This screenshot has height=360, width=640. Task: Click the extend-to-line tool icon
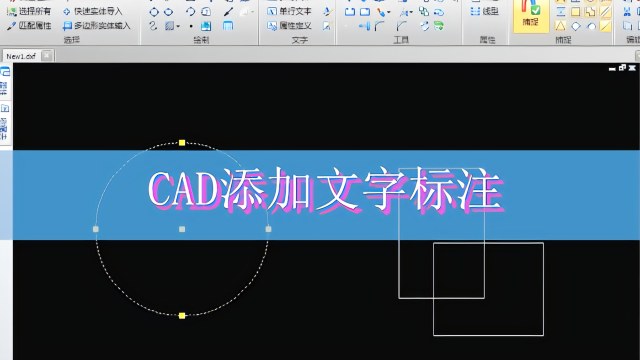click(364, 27)
